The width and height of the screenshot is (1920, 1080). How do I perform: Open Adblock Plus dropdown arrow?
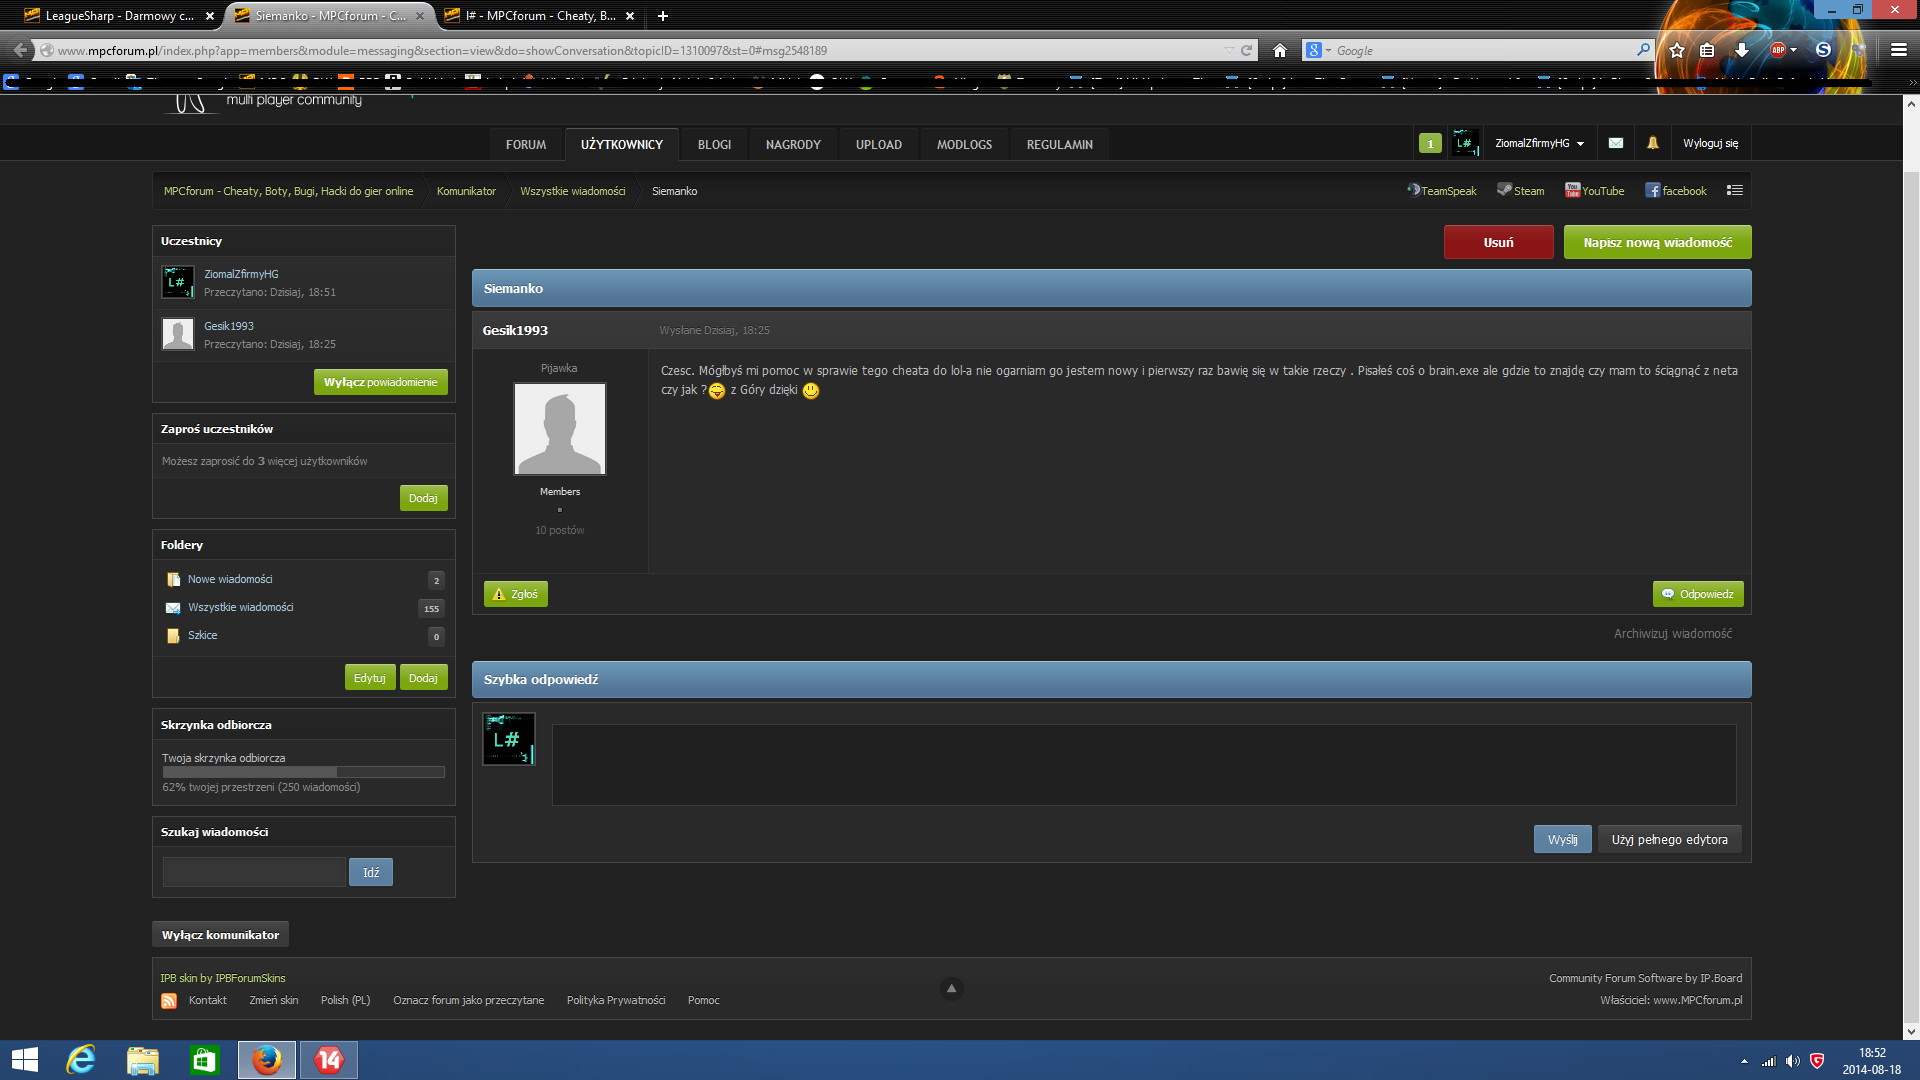[1793, 50]
